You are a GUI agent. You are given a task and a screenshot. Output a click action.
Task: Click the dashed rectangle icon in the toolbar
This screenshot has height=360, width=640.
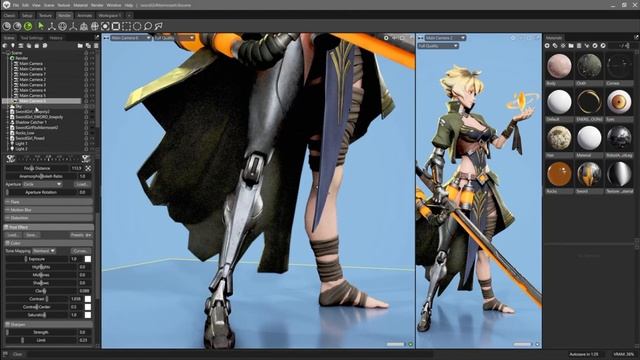pyautogui.click(x=127, y=26)
